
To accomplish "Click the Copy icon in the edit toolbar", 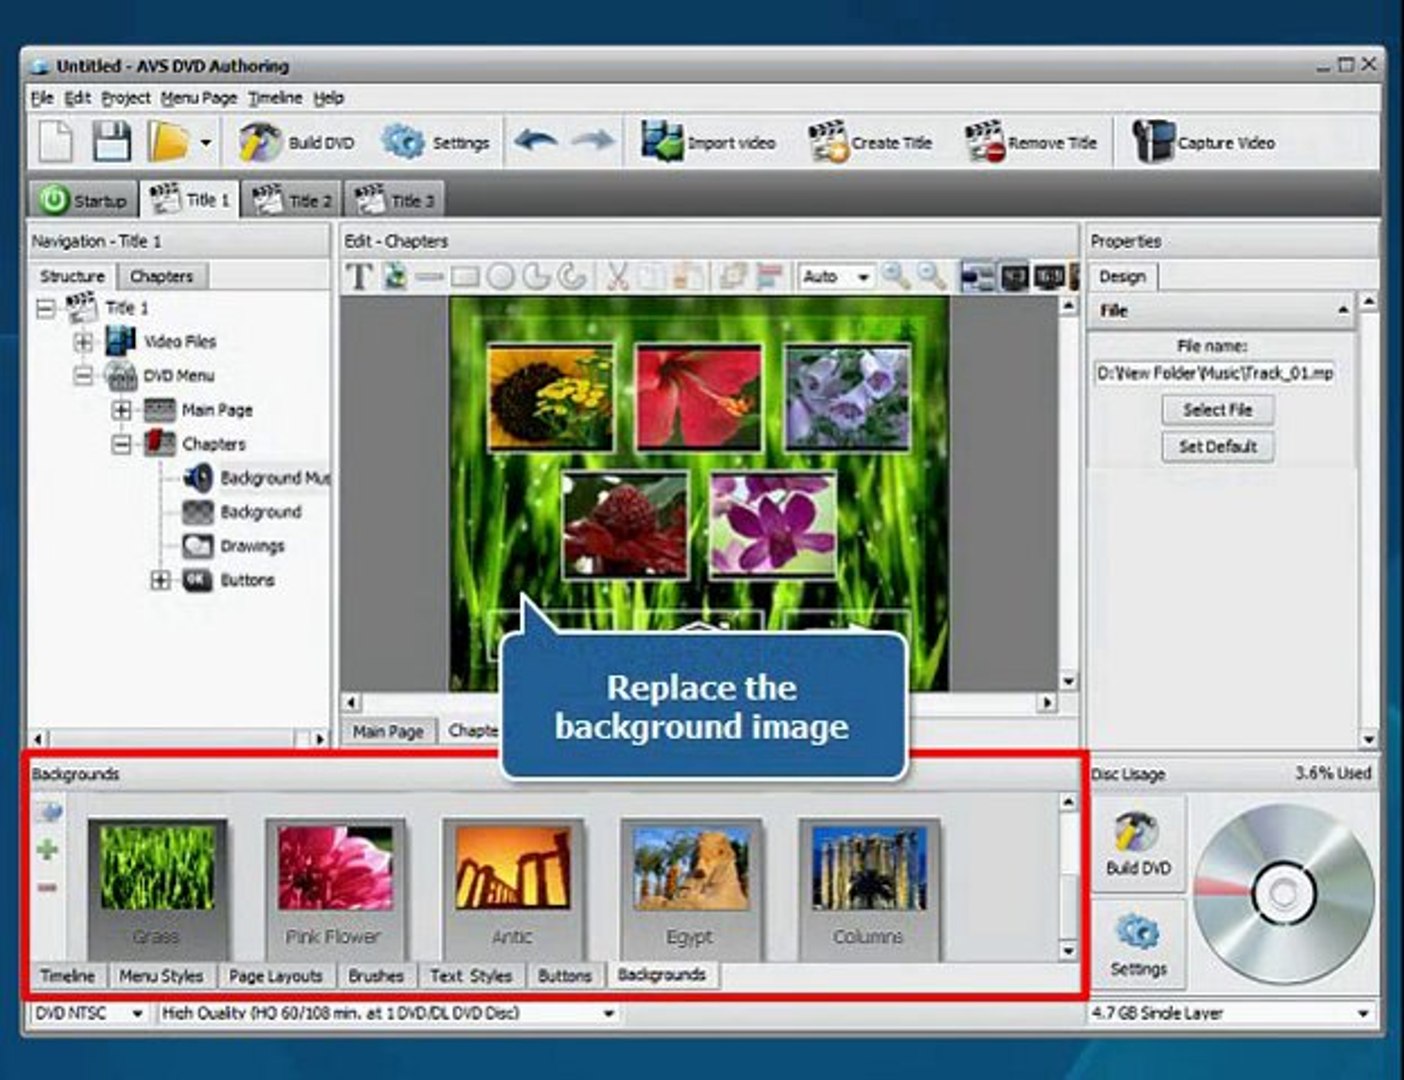I will coord(652,276).
